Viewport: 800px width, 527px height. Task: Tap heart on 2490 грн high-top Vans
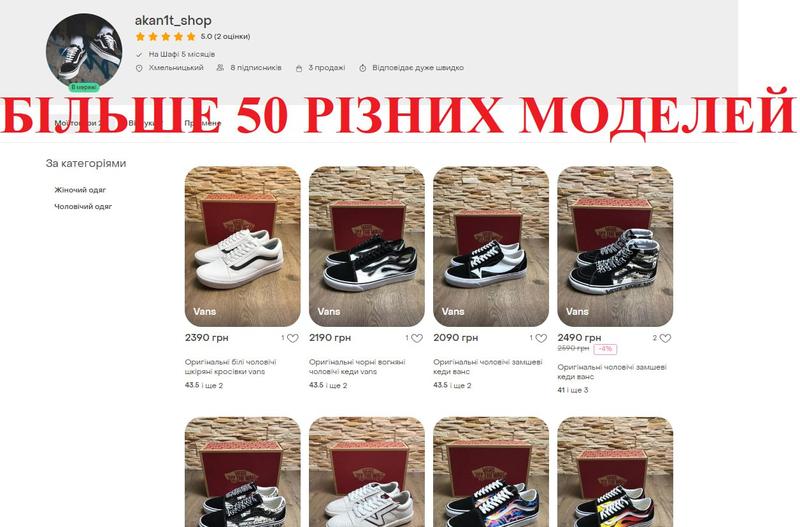pos(665,338)
